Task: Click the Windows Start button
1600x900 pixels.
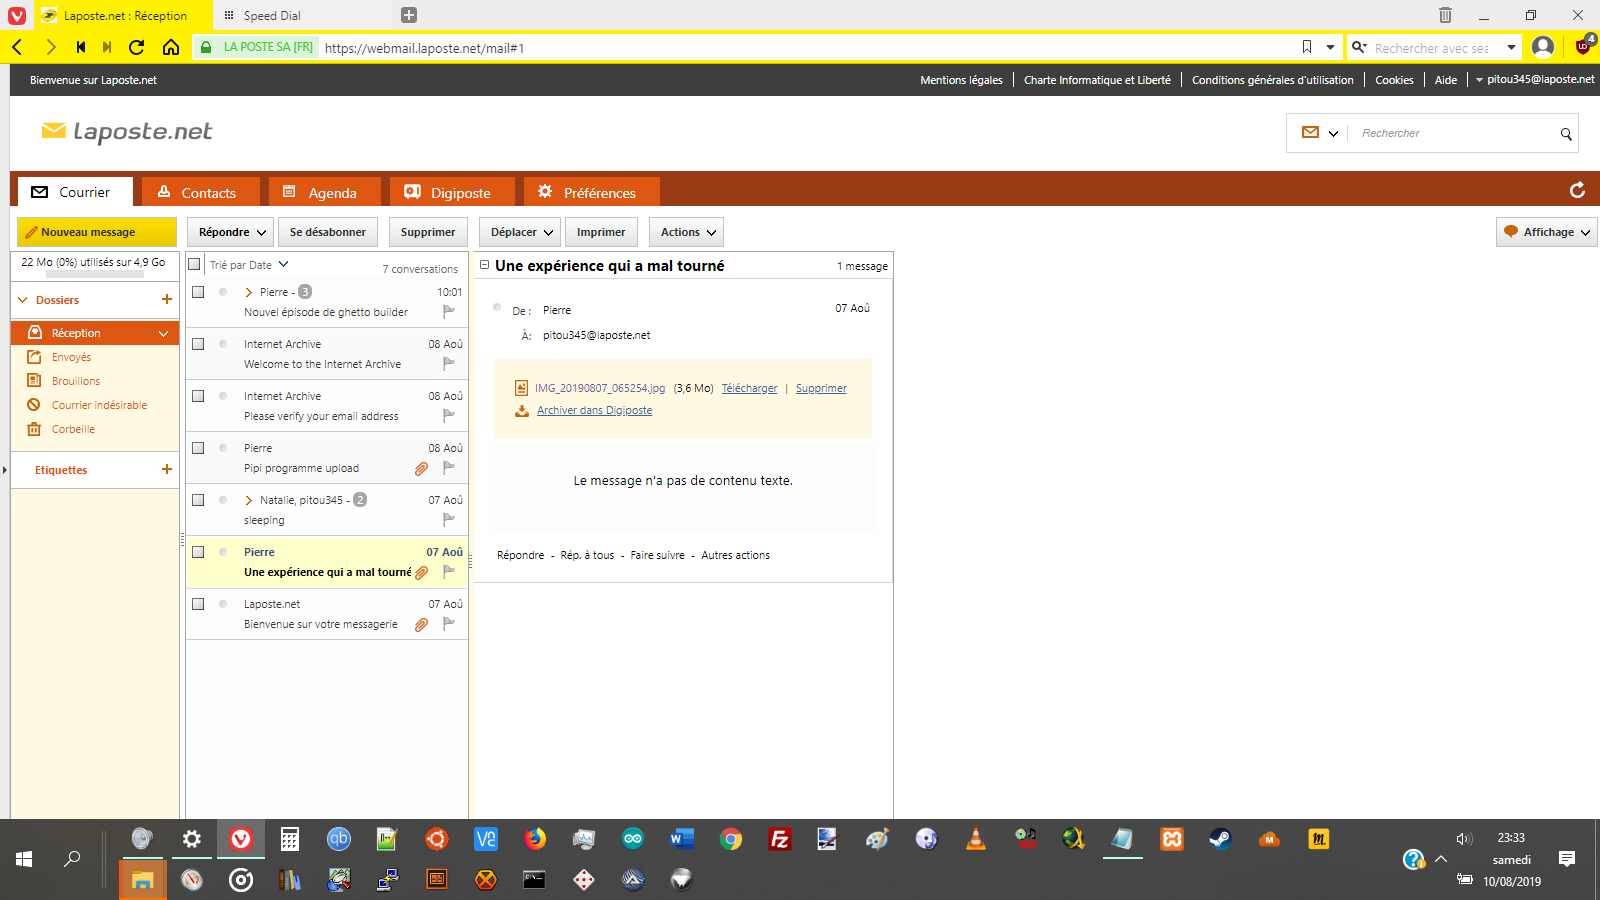Action: (x=24, y=859)
